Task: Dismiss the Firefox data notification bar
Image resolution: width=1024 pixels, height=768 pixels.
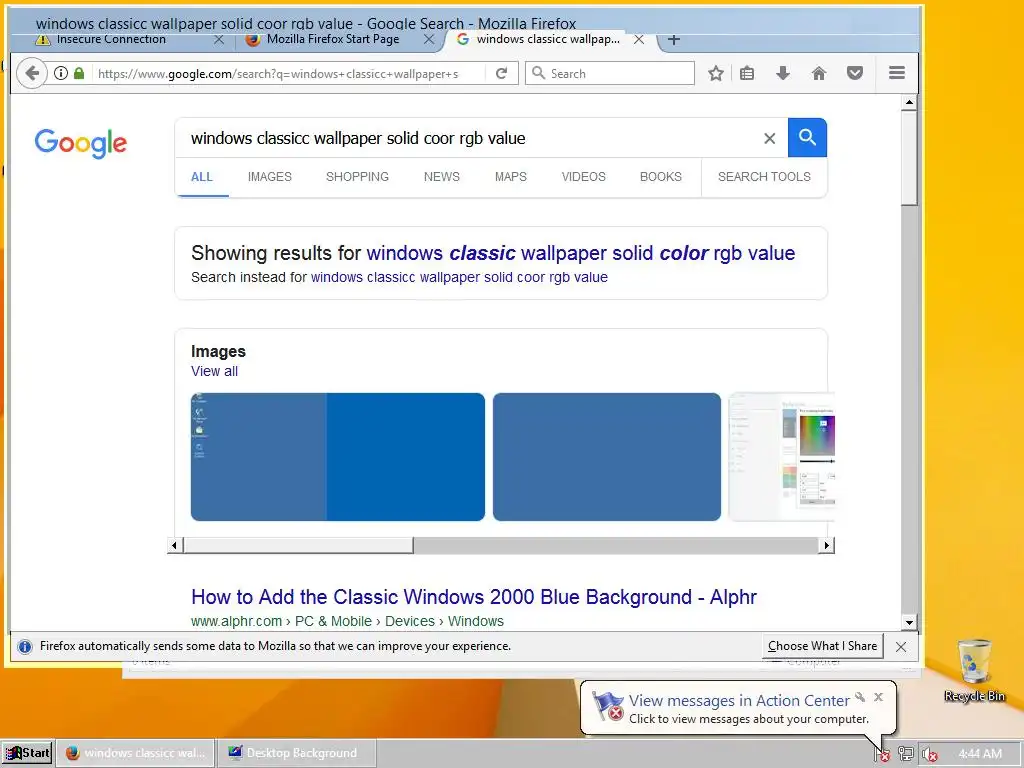Action: click(901, 647)
